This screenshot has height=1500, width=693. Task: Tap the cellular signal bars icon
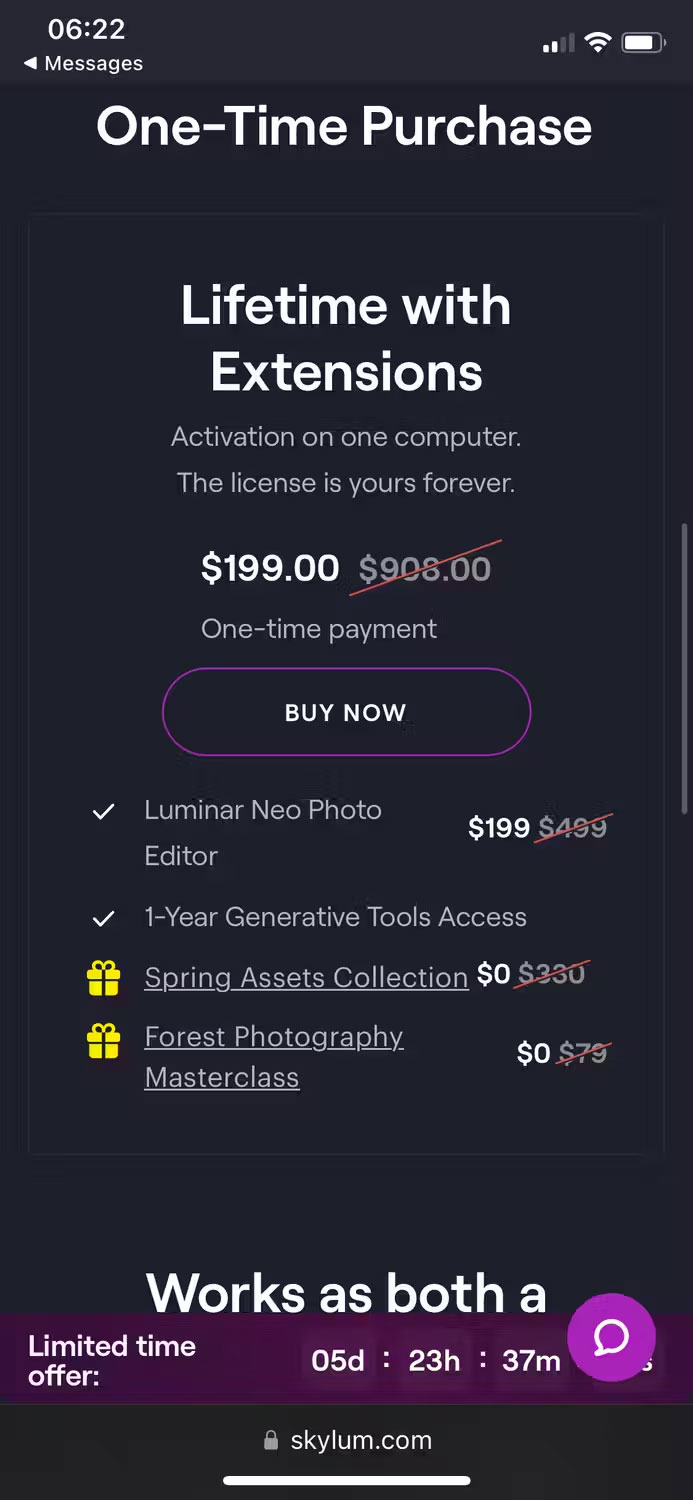pos(558,43)
